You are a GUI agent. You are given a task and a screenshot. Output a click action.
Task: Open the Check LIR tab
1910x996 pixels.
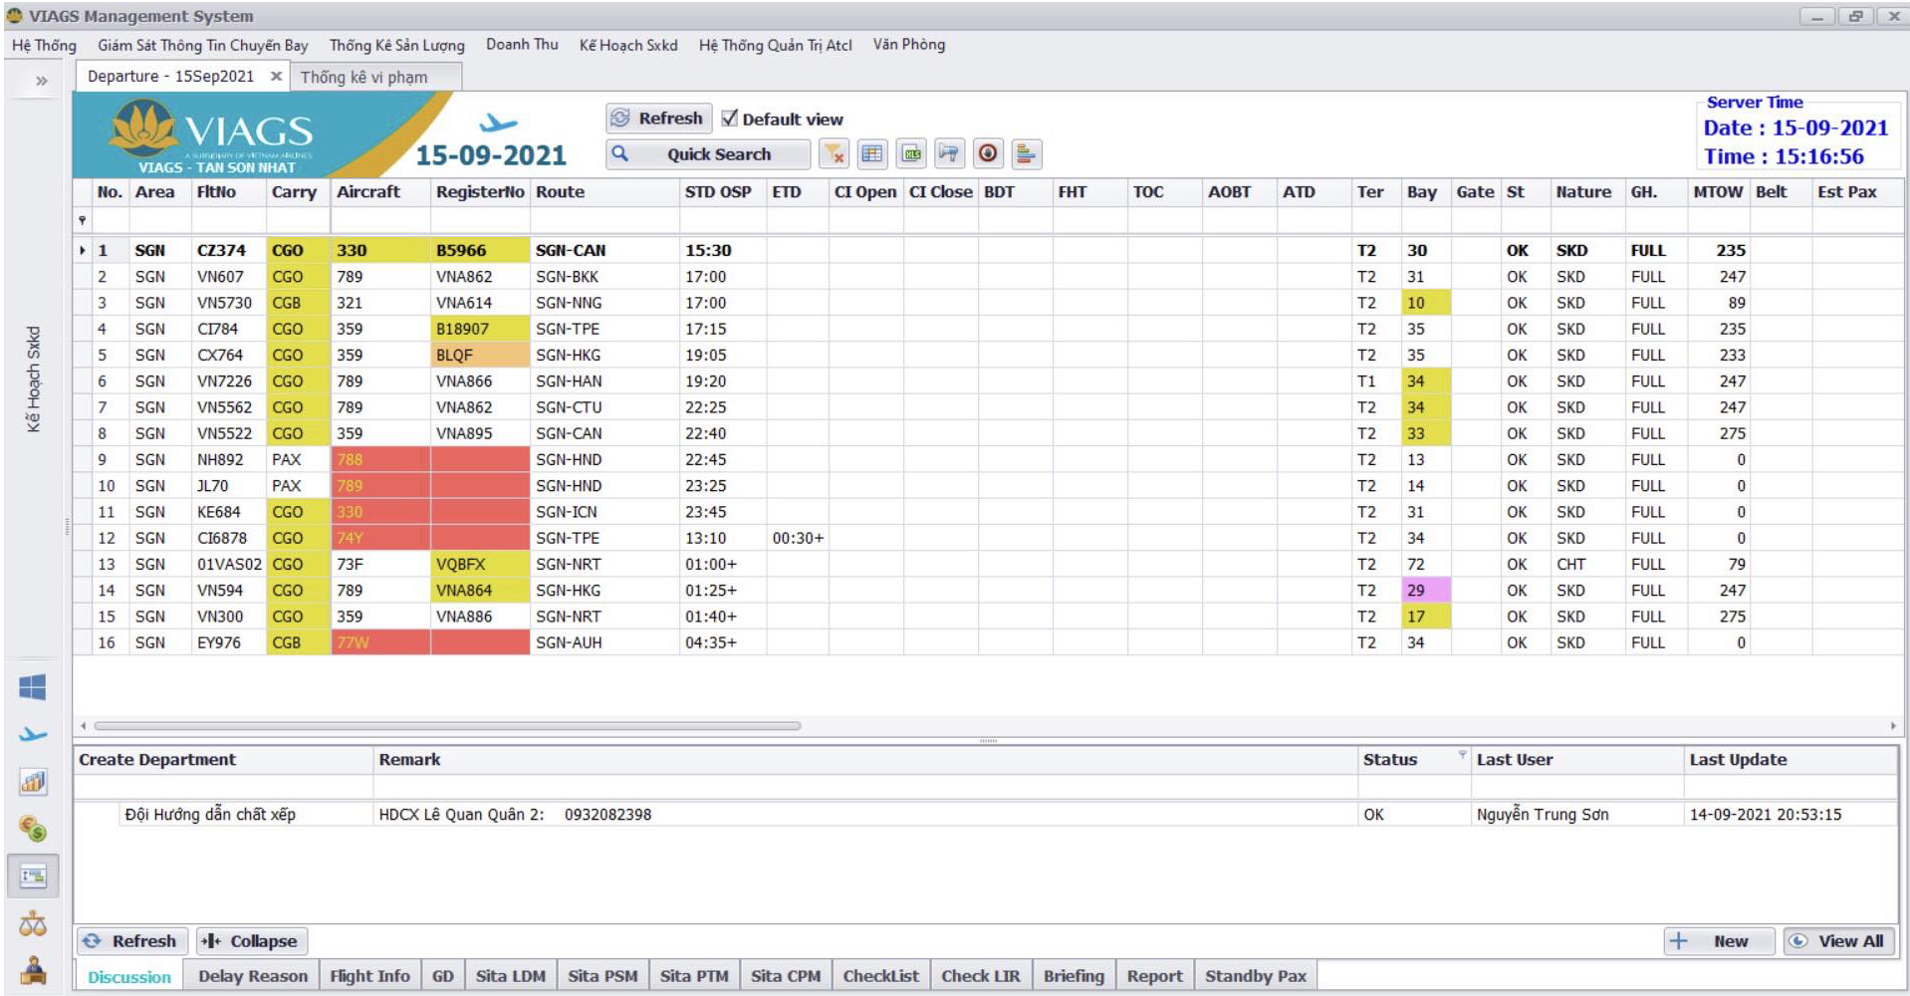click(x=981, y=976)
